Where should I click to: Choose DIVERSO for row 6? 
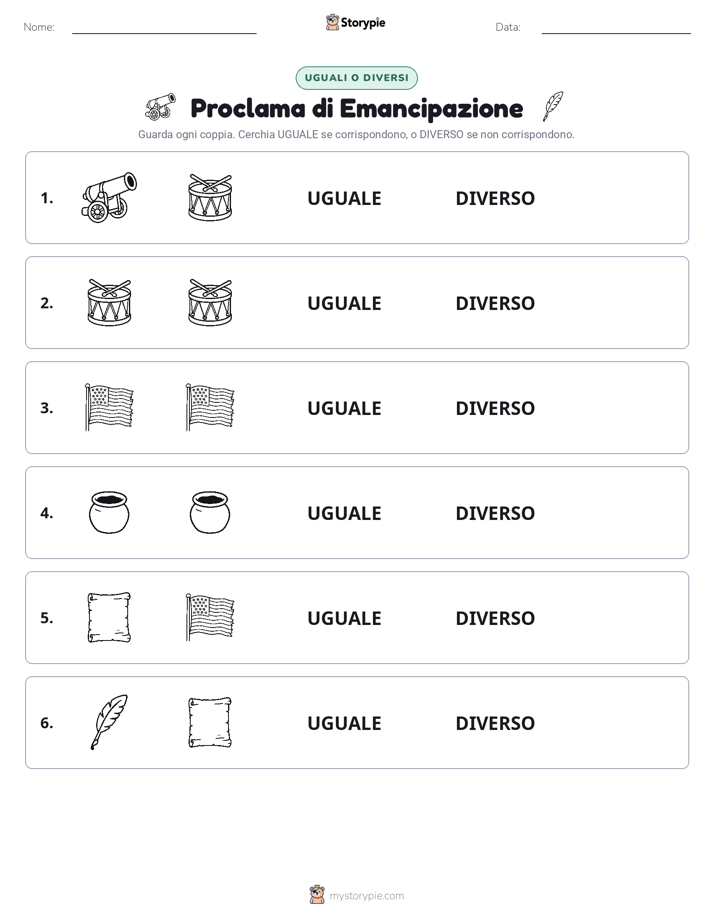495,722
